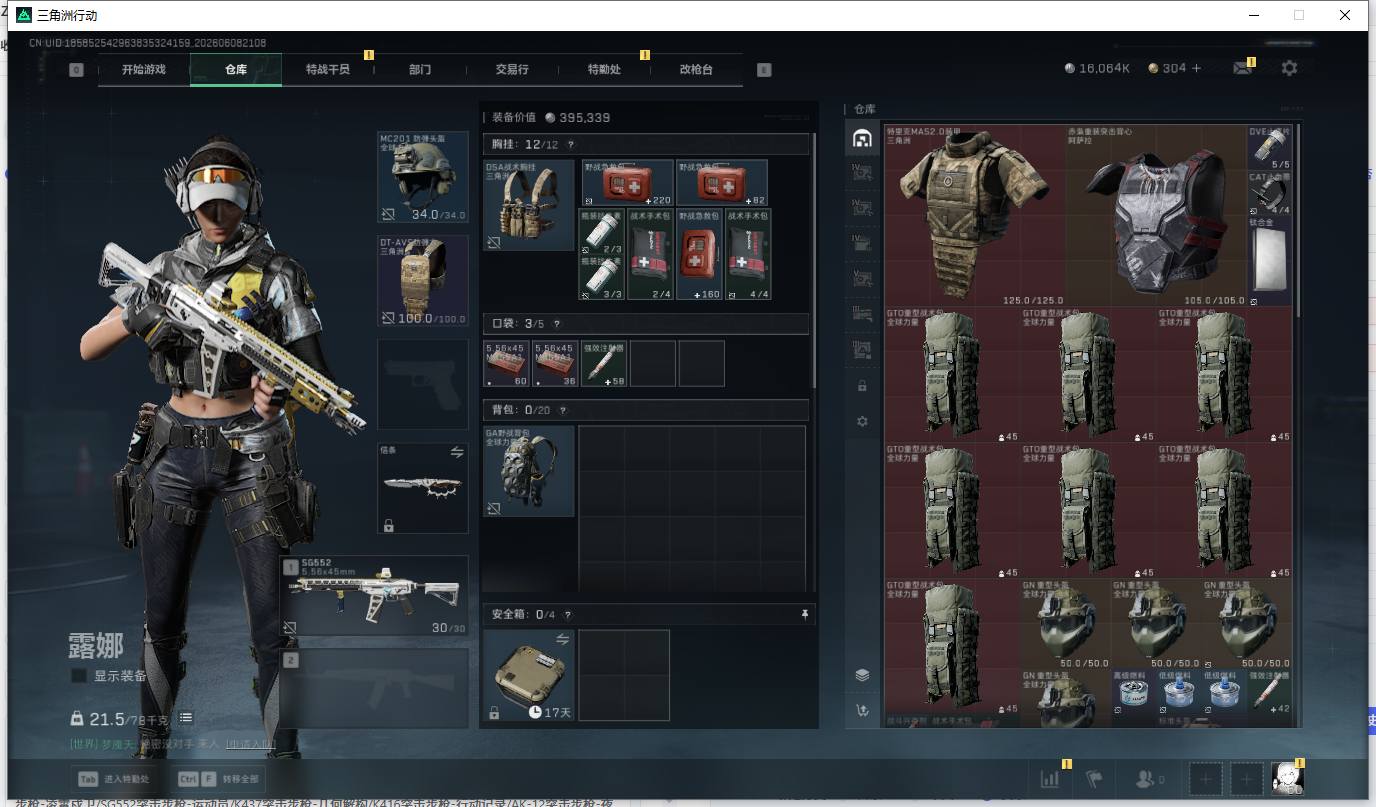Select the painkiller bottle showing 2/3
This screenshot has height=807, width=1376.
(603, 231)
